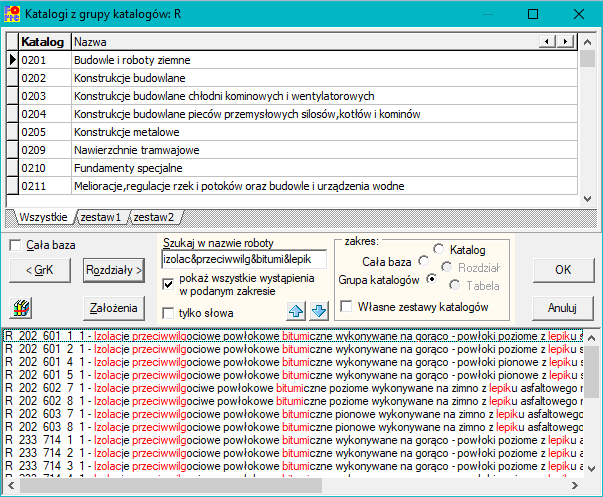
Task: Select the disabled Tabela radio button
Action: (455, 285)
